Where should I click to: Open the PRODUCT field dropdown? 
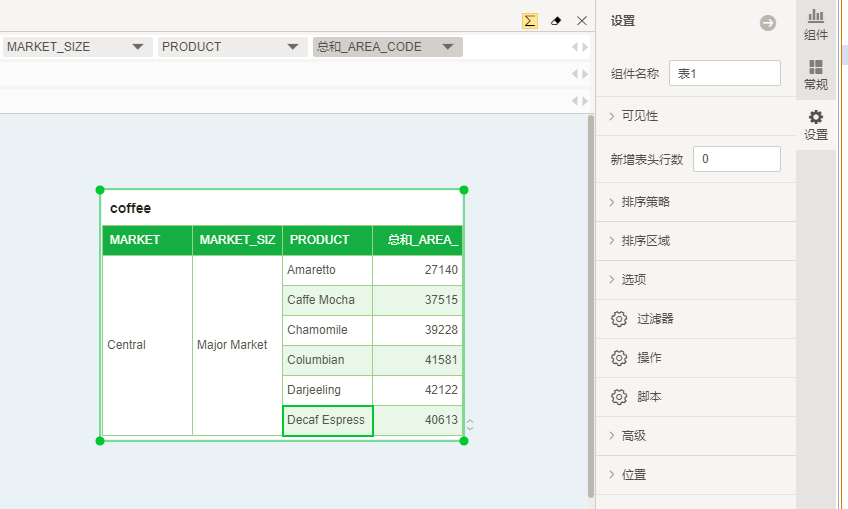[x=292, y=47]
